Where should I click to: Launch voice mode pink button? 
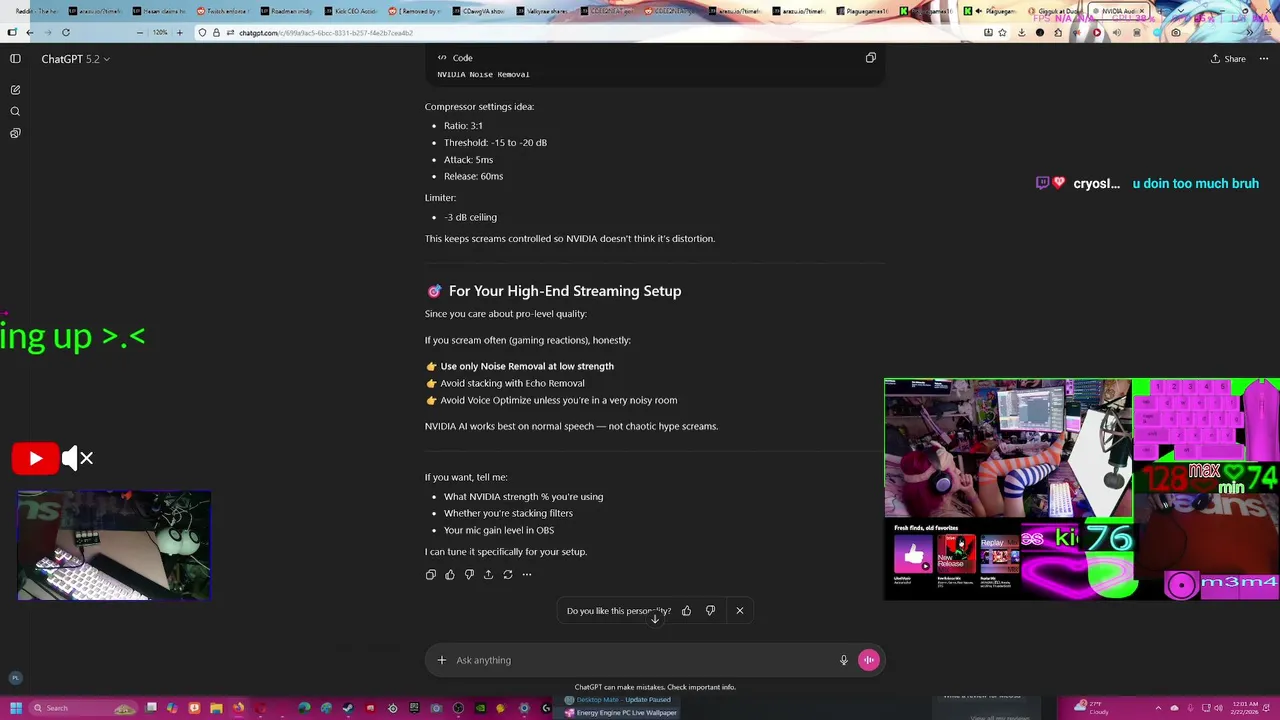point(868,660)
